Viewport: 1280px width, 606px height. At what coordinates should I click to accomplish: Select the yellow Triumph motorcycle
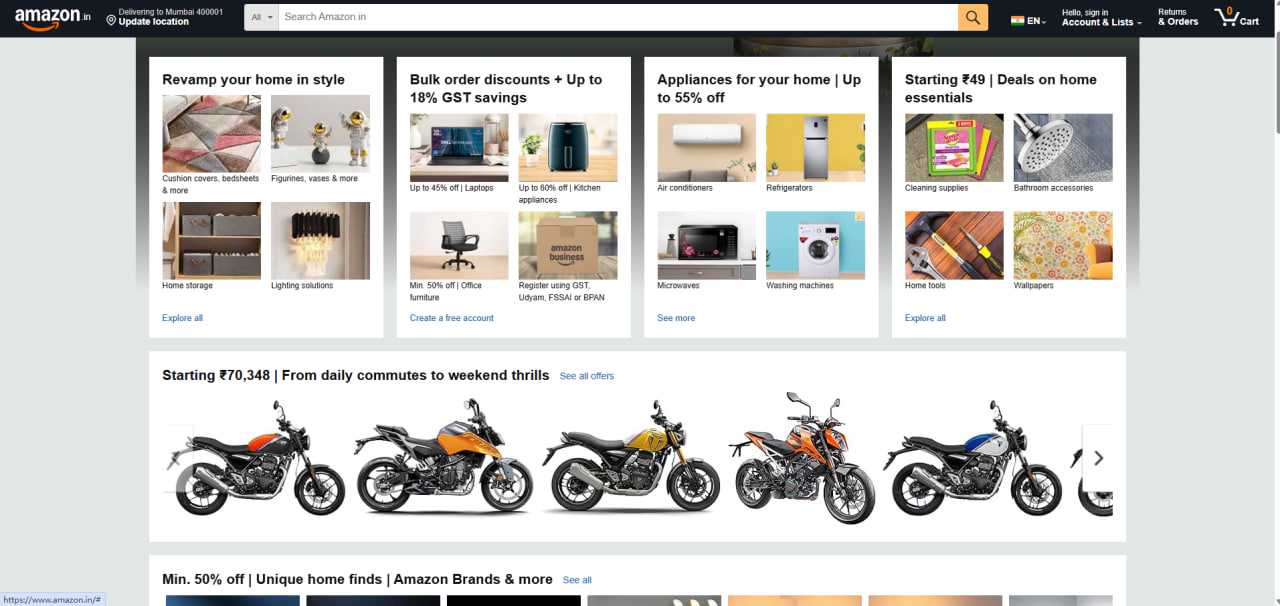click(631, 458)
